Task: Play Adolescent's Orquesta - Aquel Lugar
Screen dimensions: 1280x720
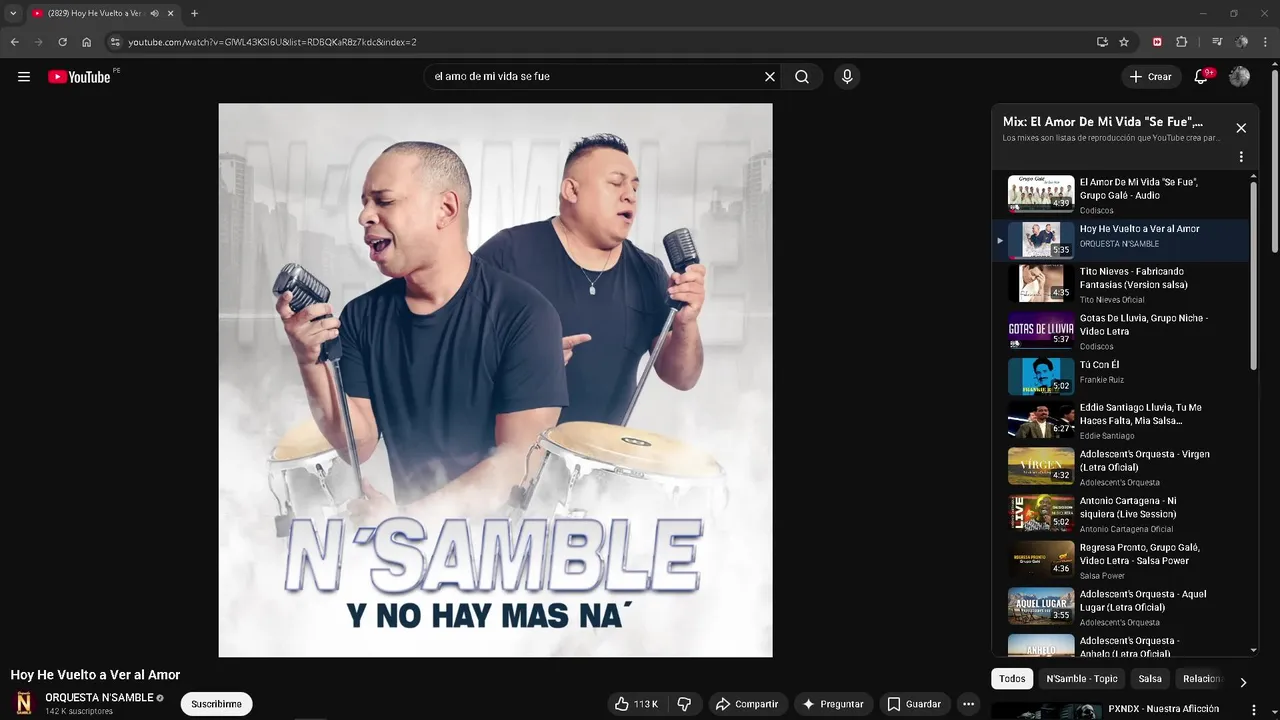Action: pos(1120,607)
